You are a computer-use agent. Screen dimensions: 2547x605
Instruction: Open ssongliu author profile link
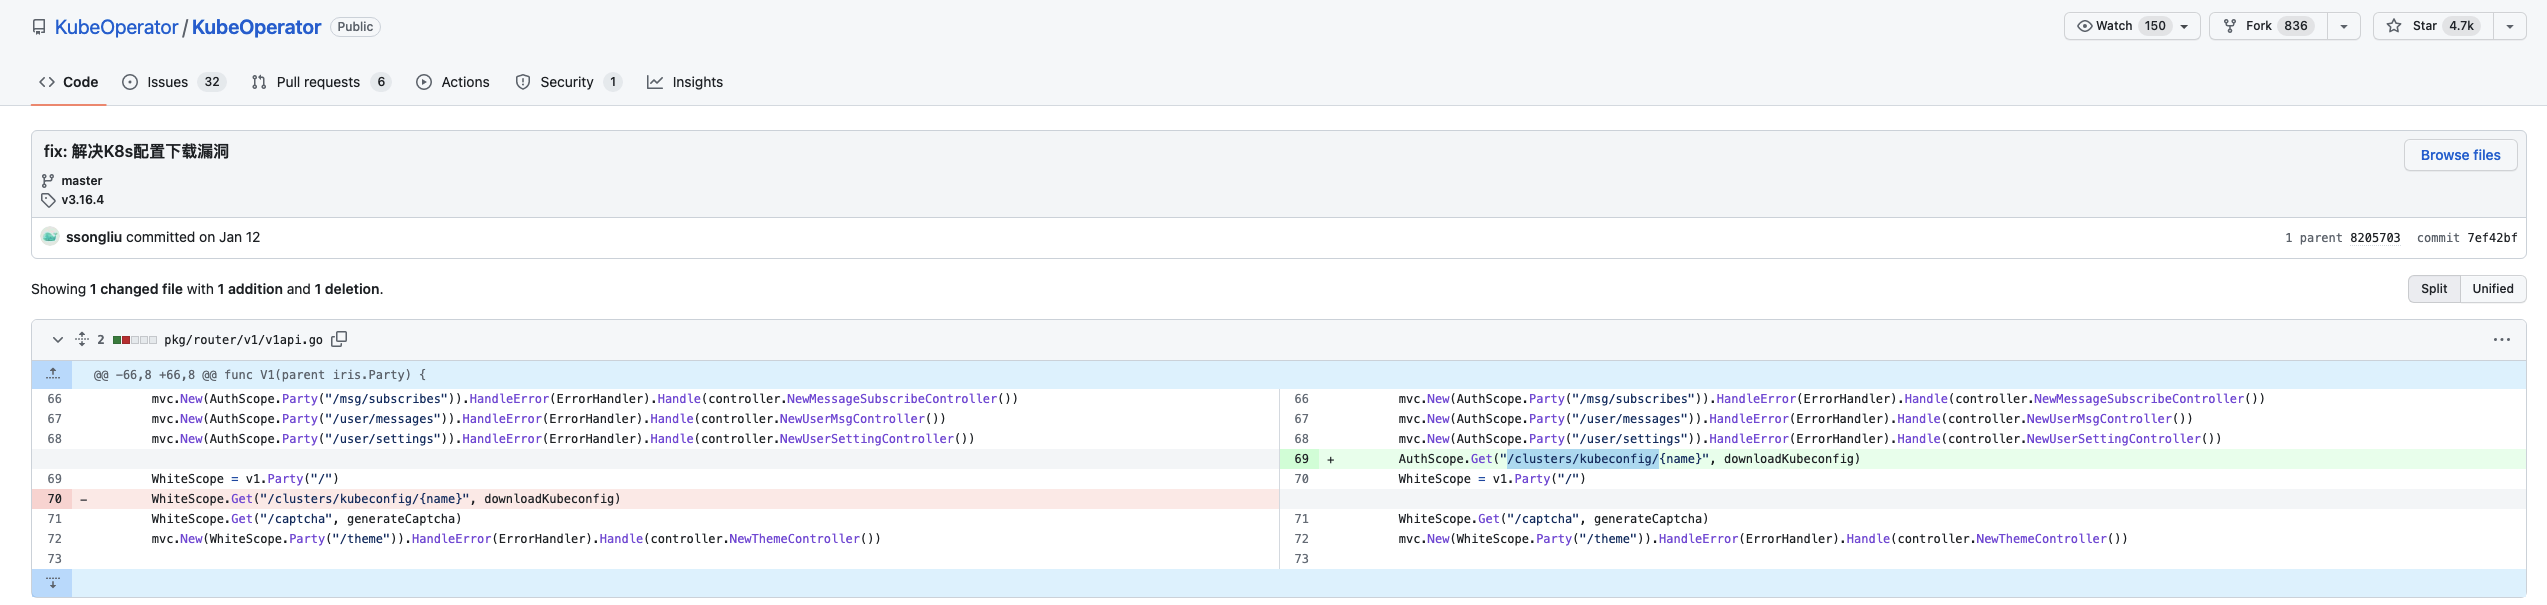click(94, 237)
